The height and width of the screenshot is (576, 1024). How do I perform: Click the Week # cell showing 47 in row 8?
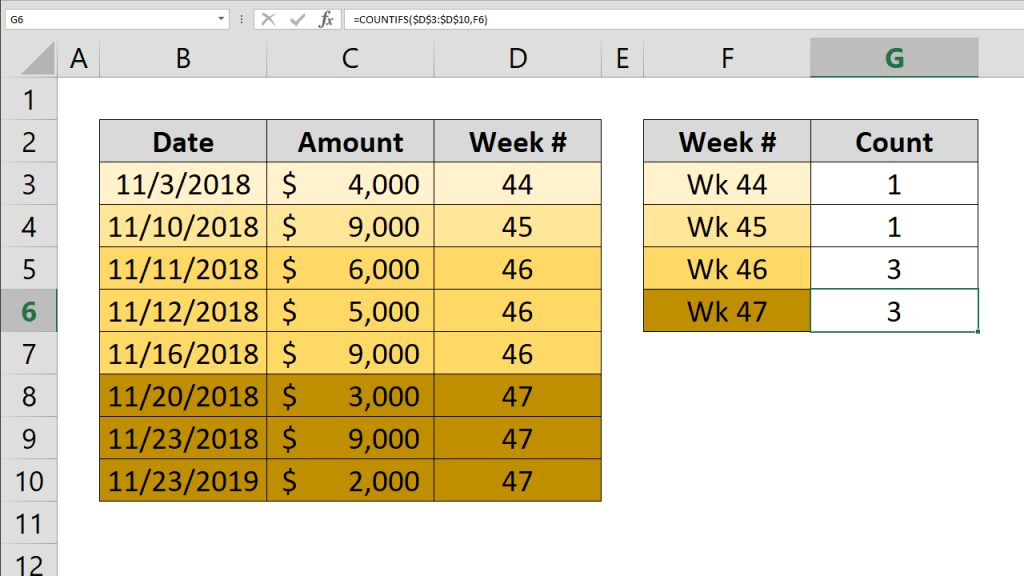click(517, 395)
